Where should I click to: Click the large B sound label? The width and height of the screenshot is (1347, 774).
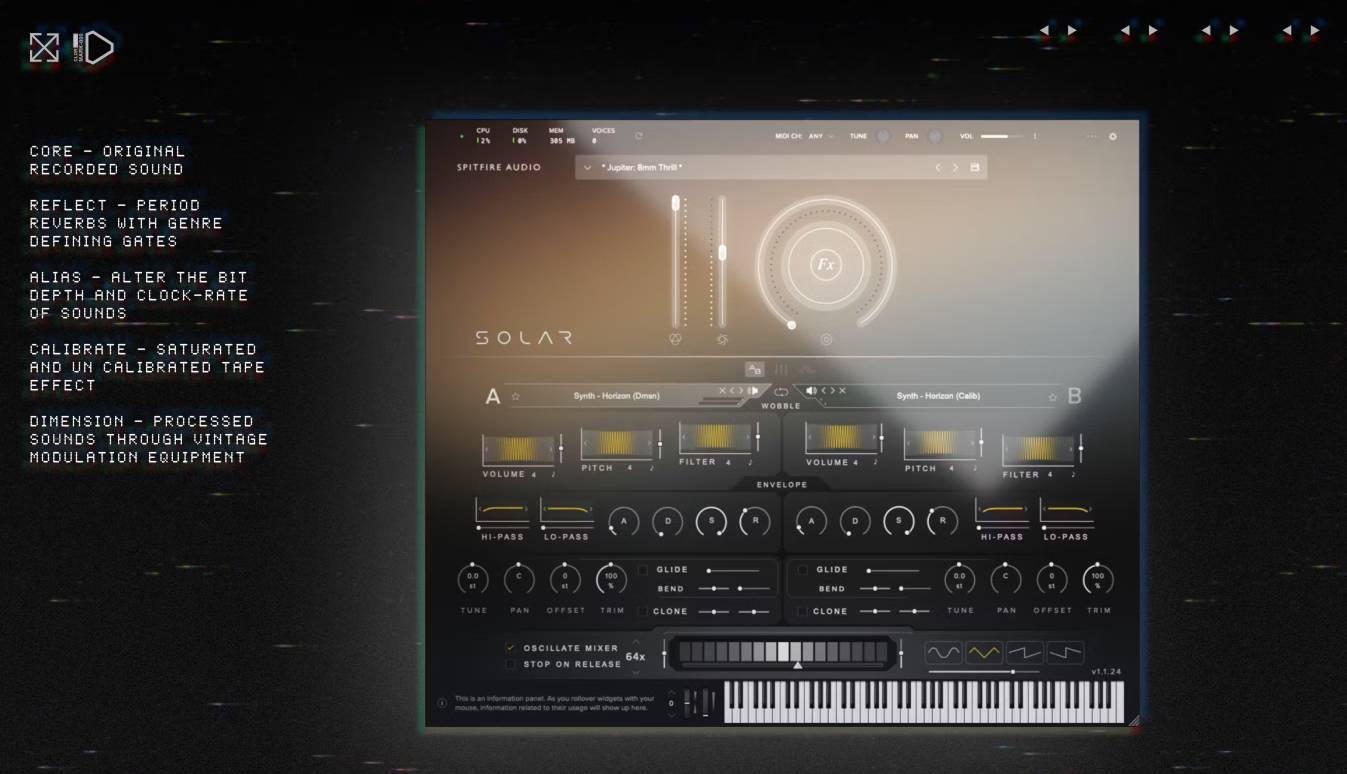(1075, 396)
